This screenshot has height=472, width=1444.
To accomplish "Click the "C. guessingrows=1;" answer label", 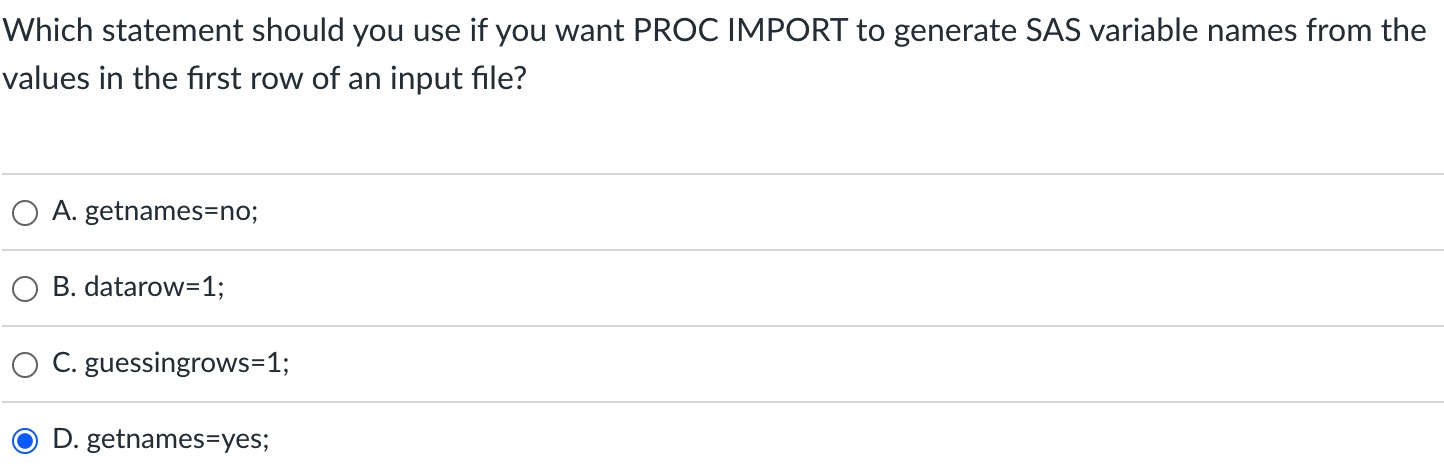I will click(x=171, y=364).
